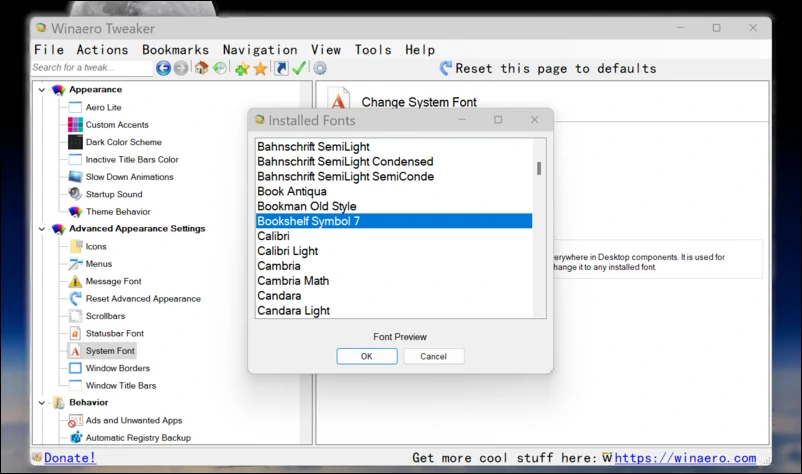Select Dark Color Scheme icon
Viewport: 802px width, 474px height.
tap(75, 142)
